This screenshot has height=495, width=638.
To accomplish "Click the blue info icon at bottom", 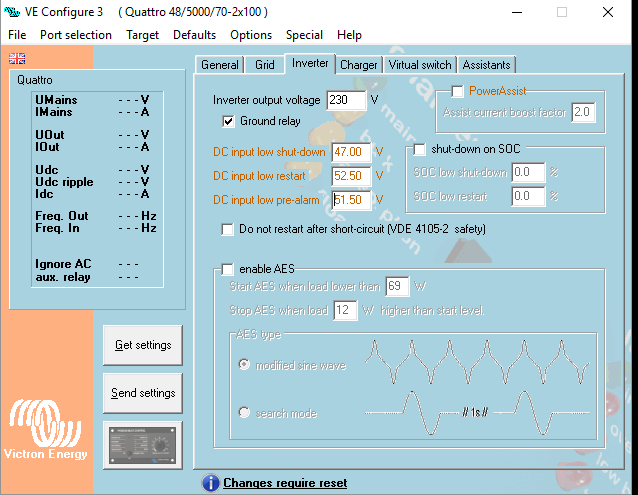I will [210, 483].
